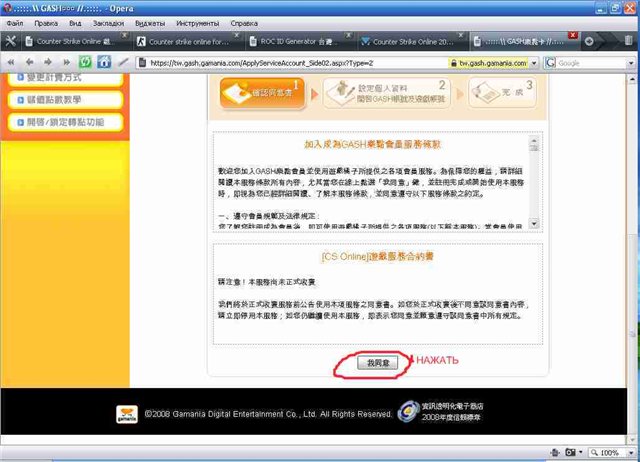Screen dimensions: 640x462
Task: Expand the Google search engine dropdown
Action: tap(631, 63)
